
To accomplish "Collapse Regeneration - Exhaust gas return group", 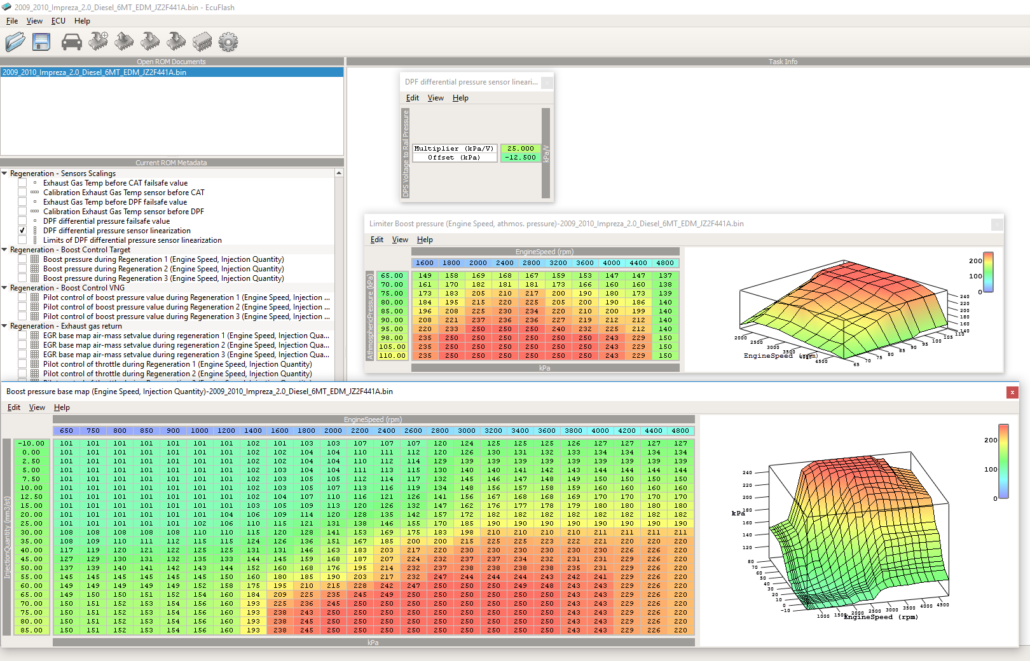I will [x=4, y=326].
